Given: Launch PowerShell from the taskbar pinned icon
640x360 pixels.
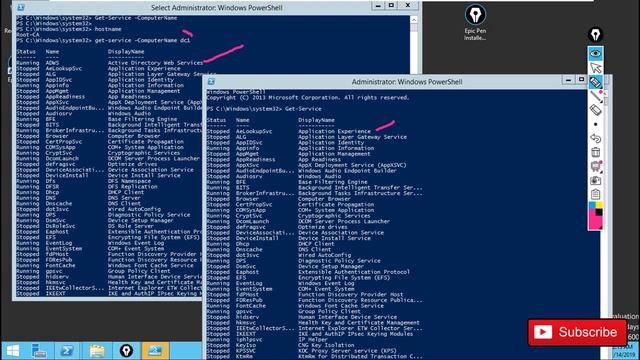Looking at the screenshot, I should 67,351.
